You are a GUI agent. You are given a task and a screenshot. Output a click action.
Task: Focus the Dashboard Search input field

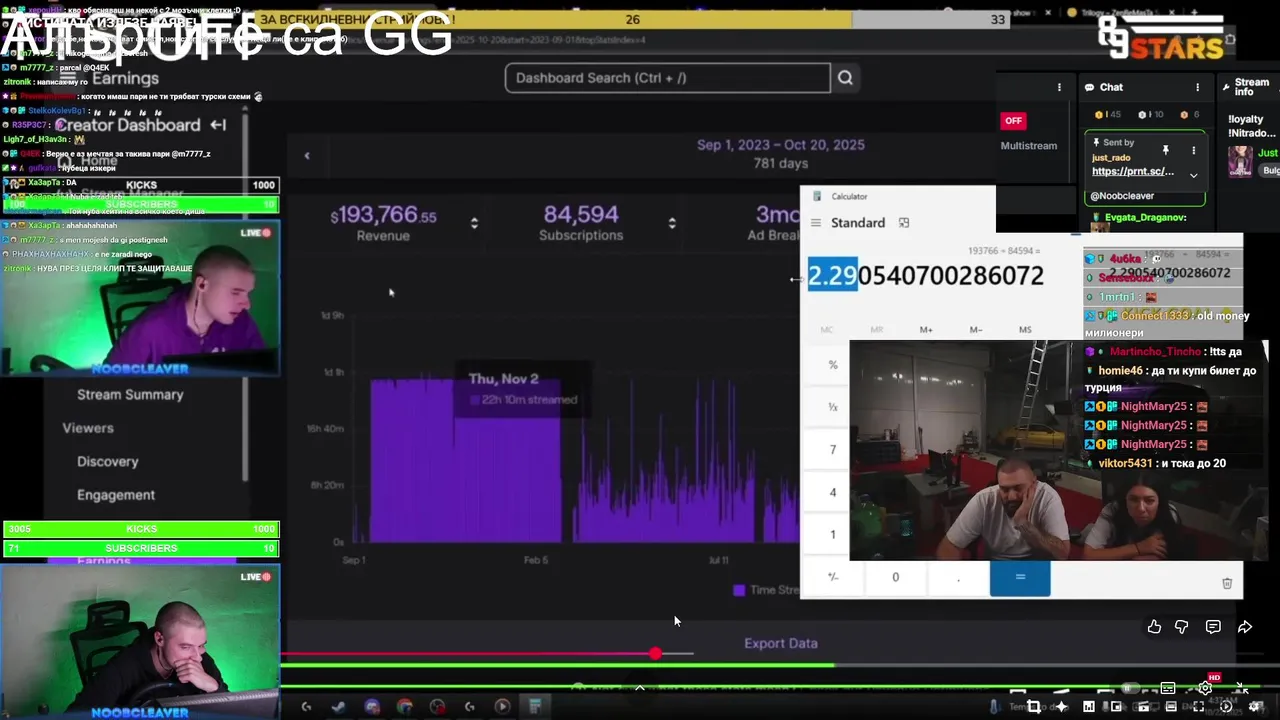tap(667, 78)
